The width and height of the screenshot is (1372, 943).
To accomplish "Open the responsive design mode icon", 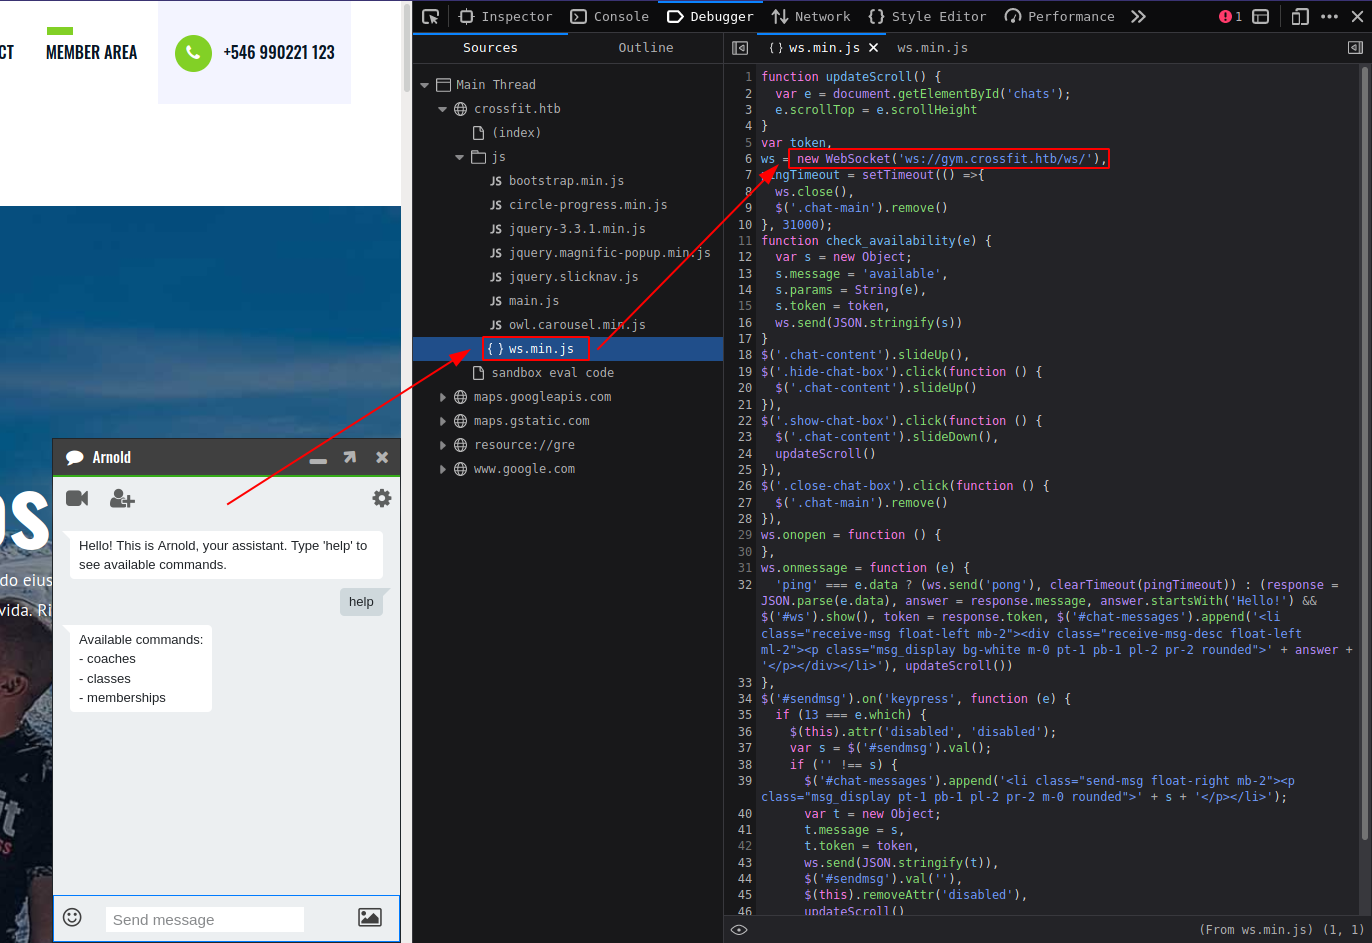I will 1299,17.
